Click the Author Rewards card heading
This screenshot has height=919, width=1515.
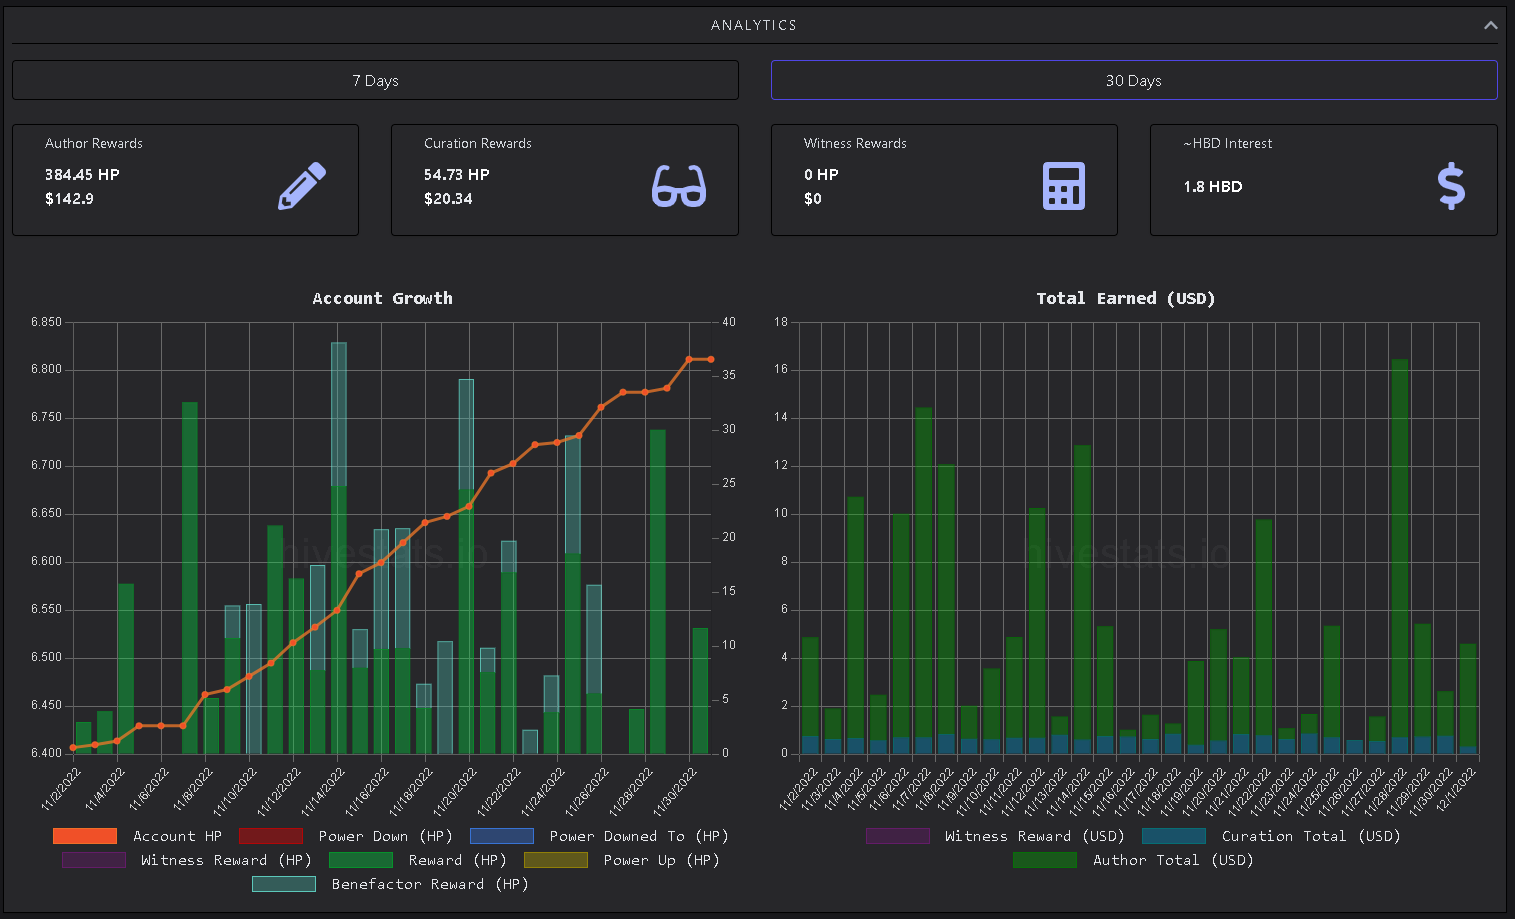coord(94,144)
